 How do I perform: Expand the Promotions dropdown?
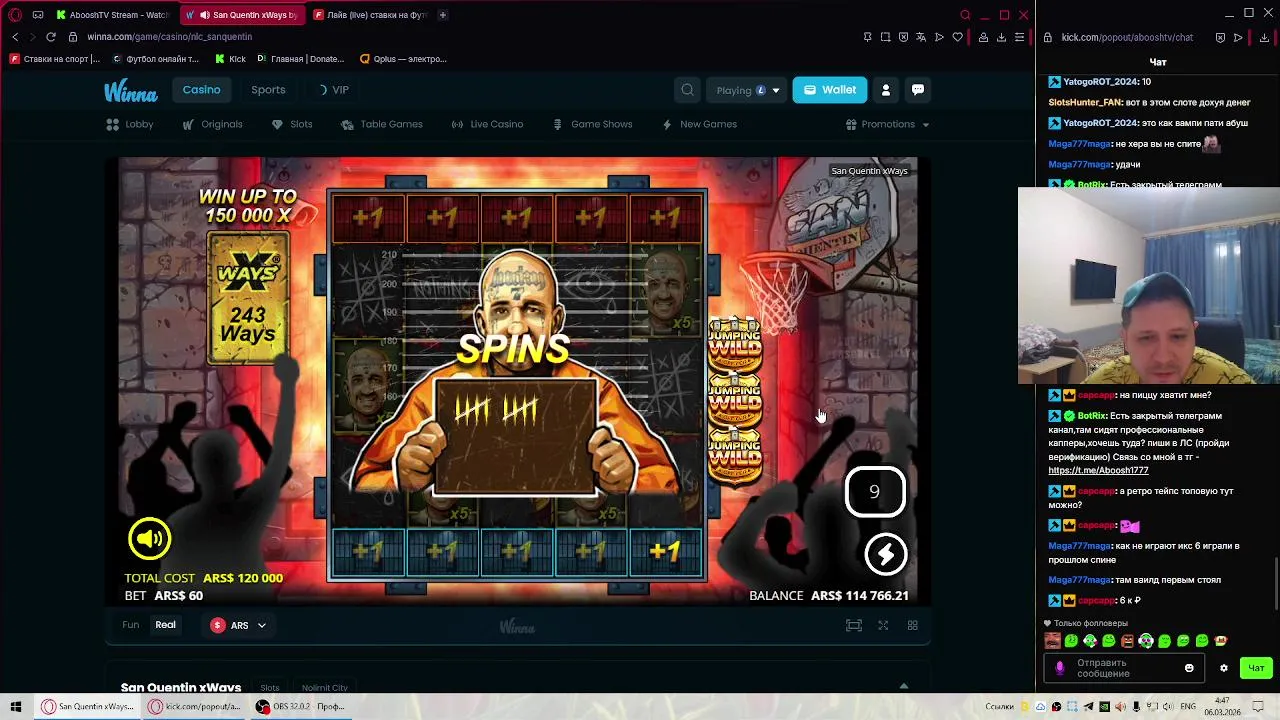pos(888,124)
